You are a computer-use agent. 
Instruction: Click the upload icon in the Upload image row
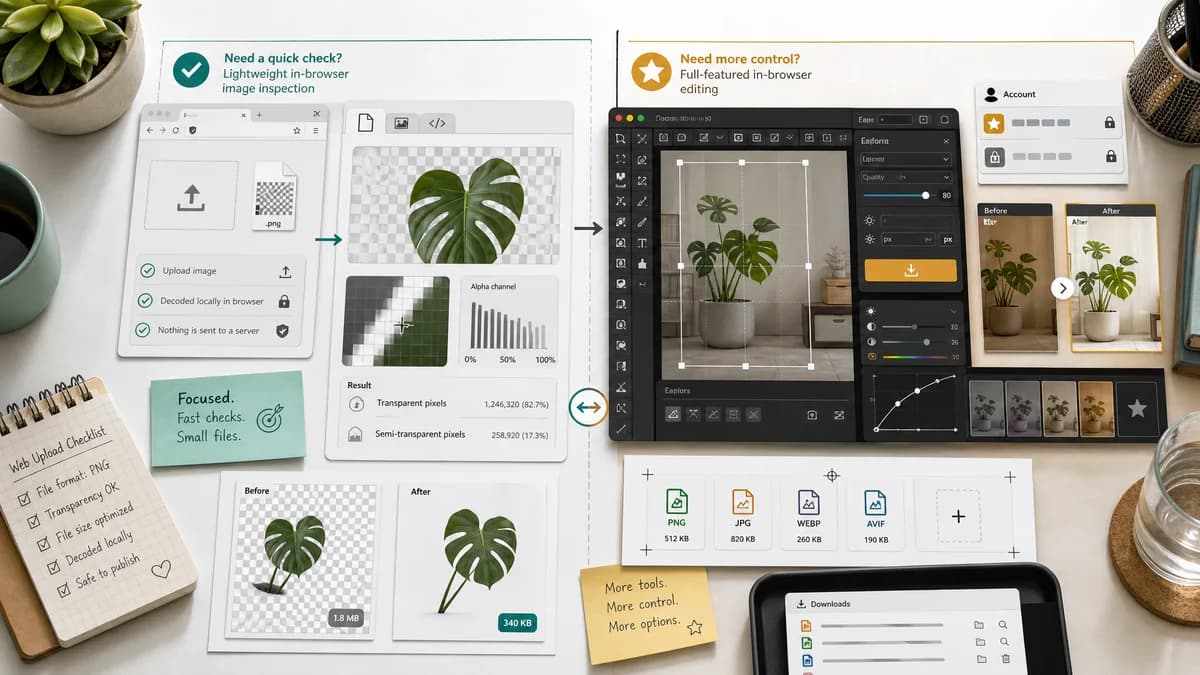(x=285, y=272)
